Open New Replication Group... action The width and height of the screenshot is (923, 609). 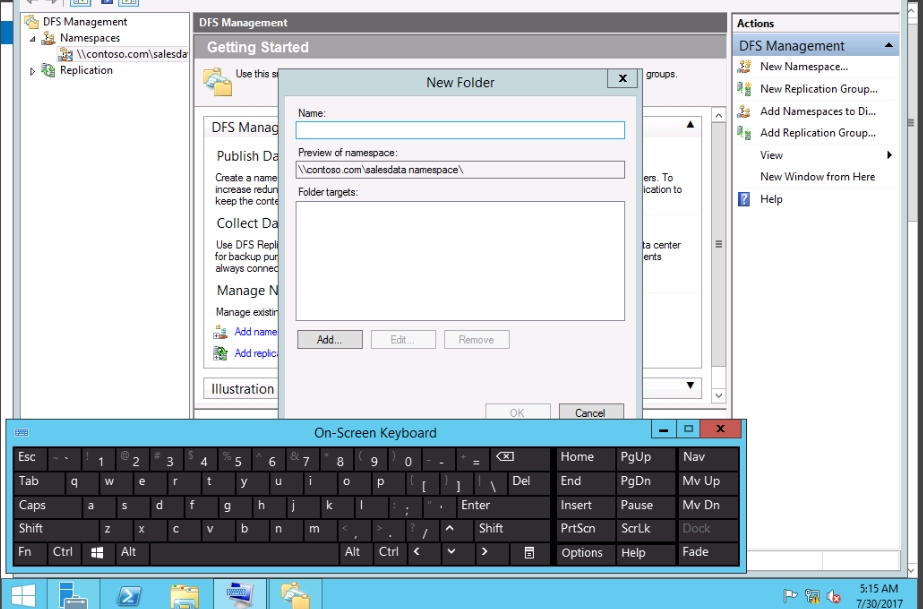pos(818,89)
